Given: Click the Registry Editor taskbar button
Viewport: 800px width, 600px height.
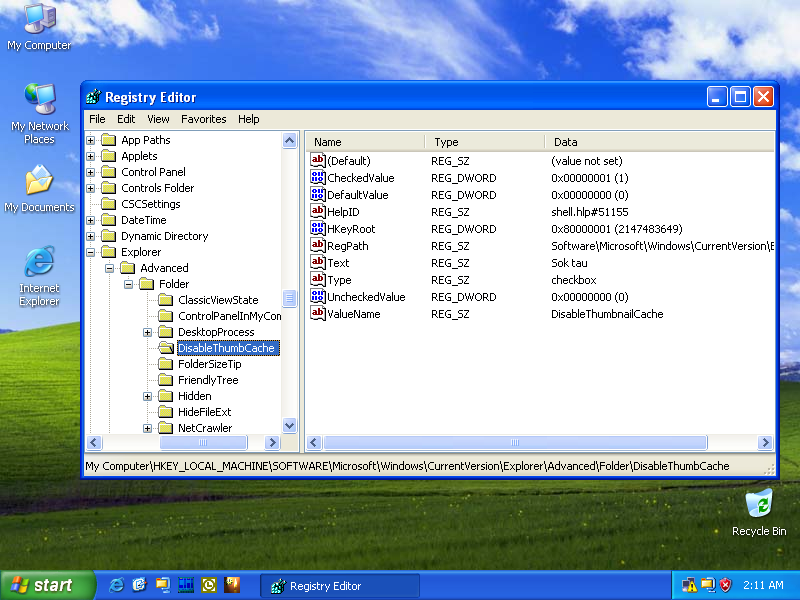Looking at the screenshot, I should coord(325,586).
